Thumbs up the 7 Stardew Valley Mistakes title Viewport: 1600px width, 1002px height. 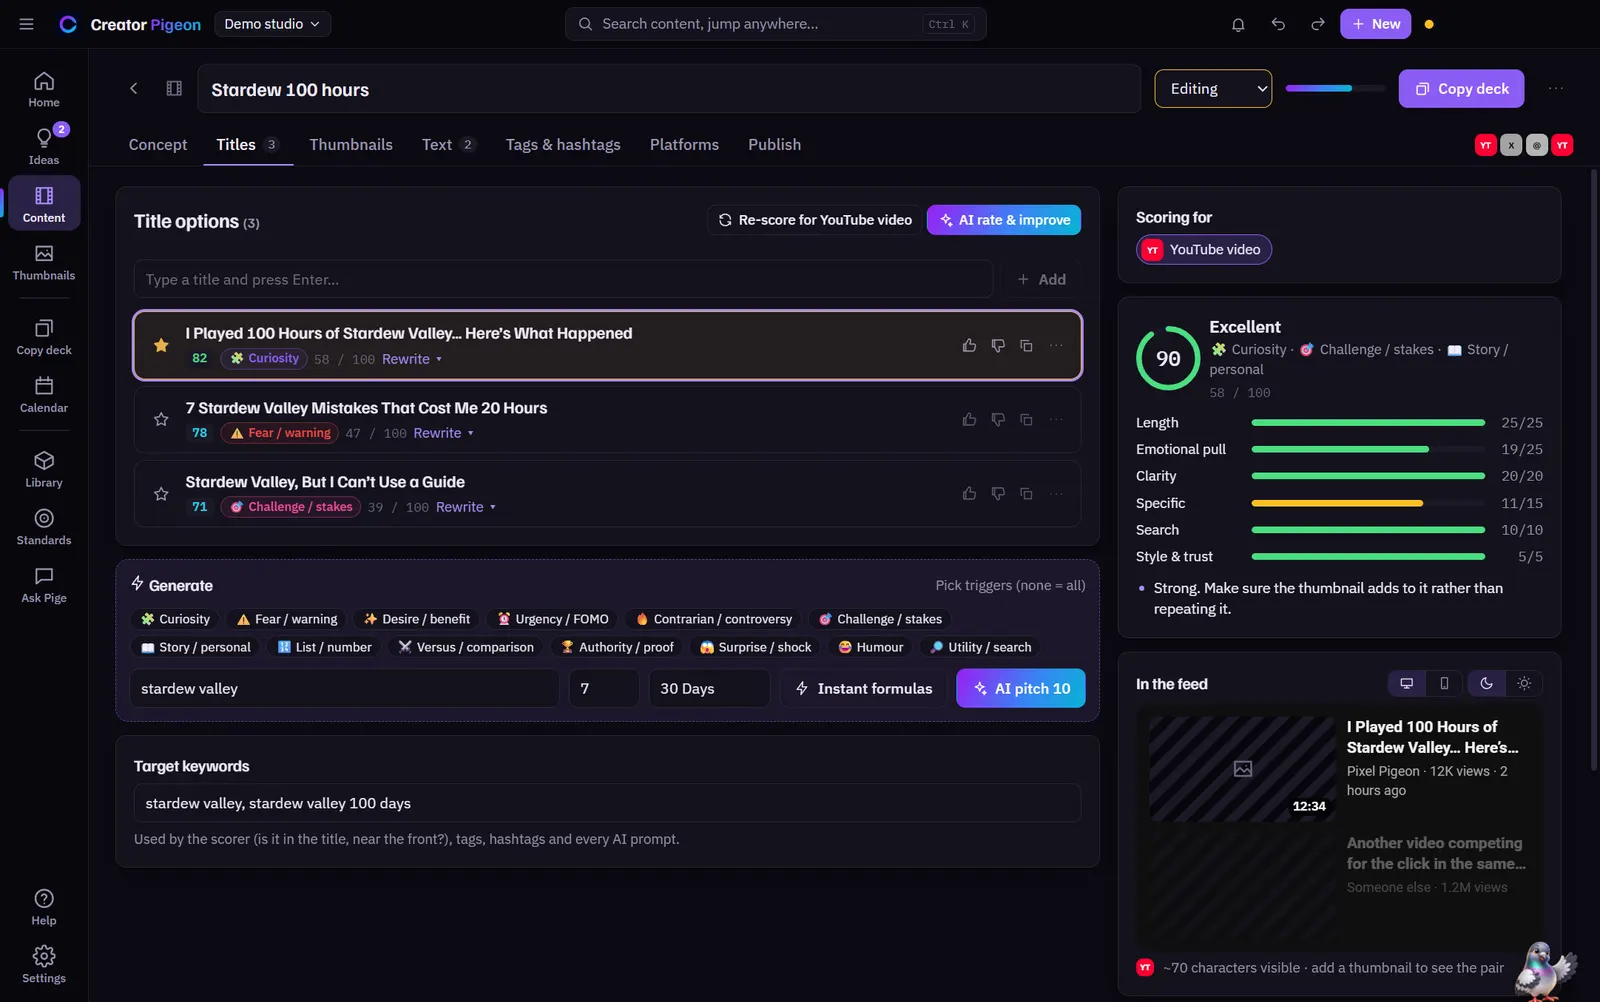point(969,420)
